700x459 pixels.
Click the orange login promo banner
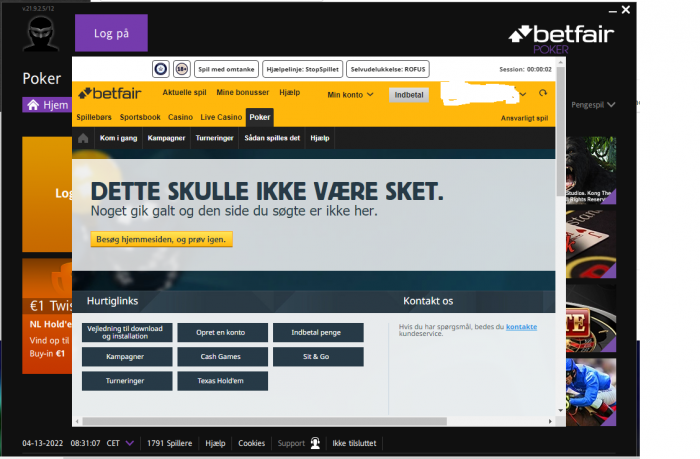pyautogui.click(x=47, y=194)
